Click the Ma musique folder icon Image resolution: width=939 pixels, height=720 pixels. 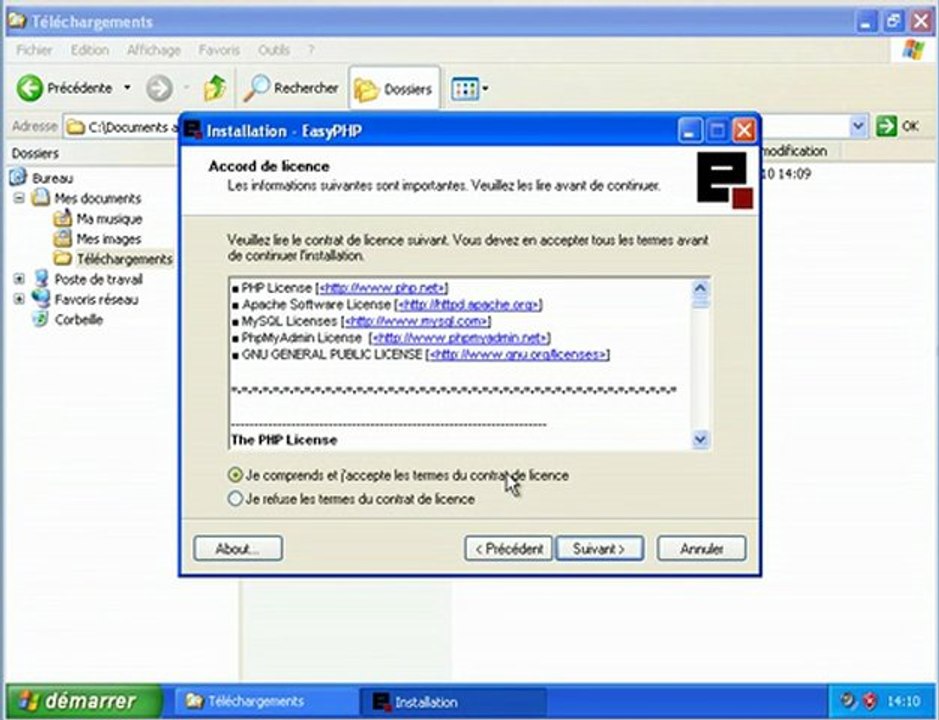click(x=62, y=218)
